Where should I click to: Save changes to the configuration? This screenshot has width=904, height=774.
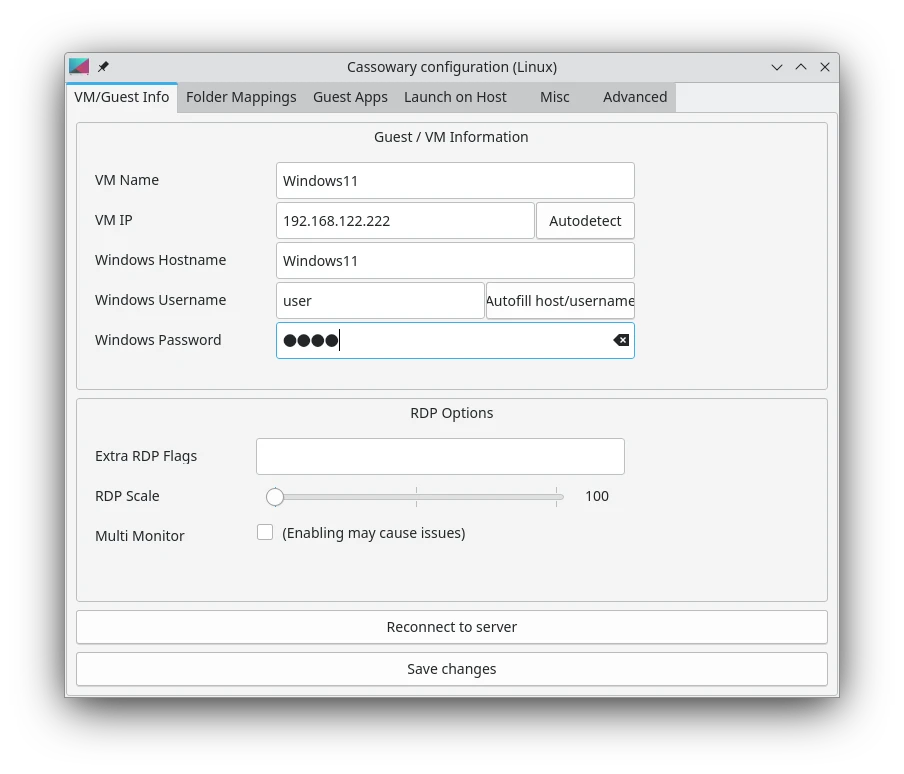pyautogui.click(x=452, y=669)
